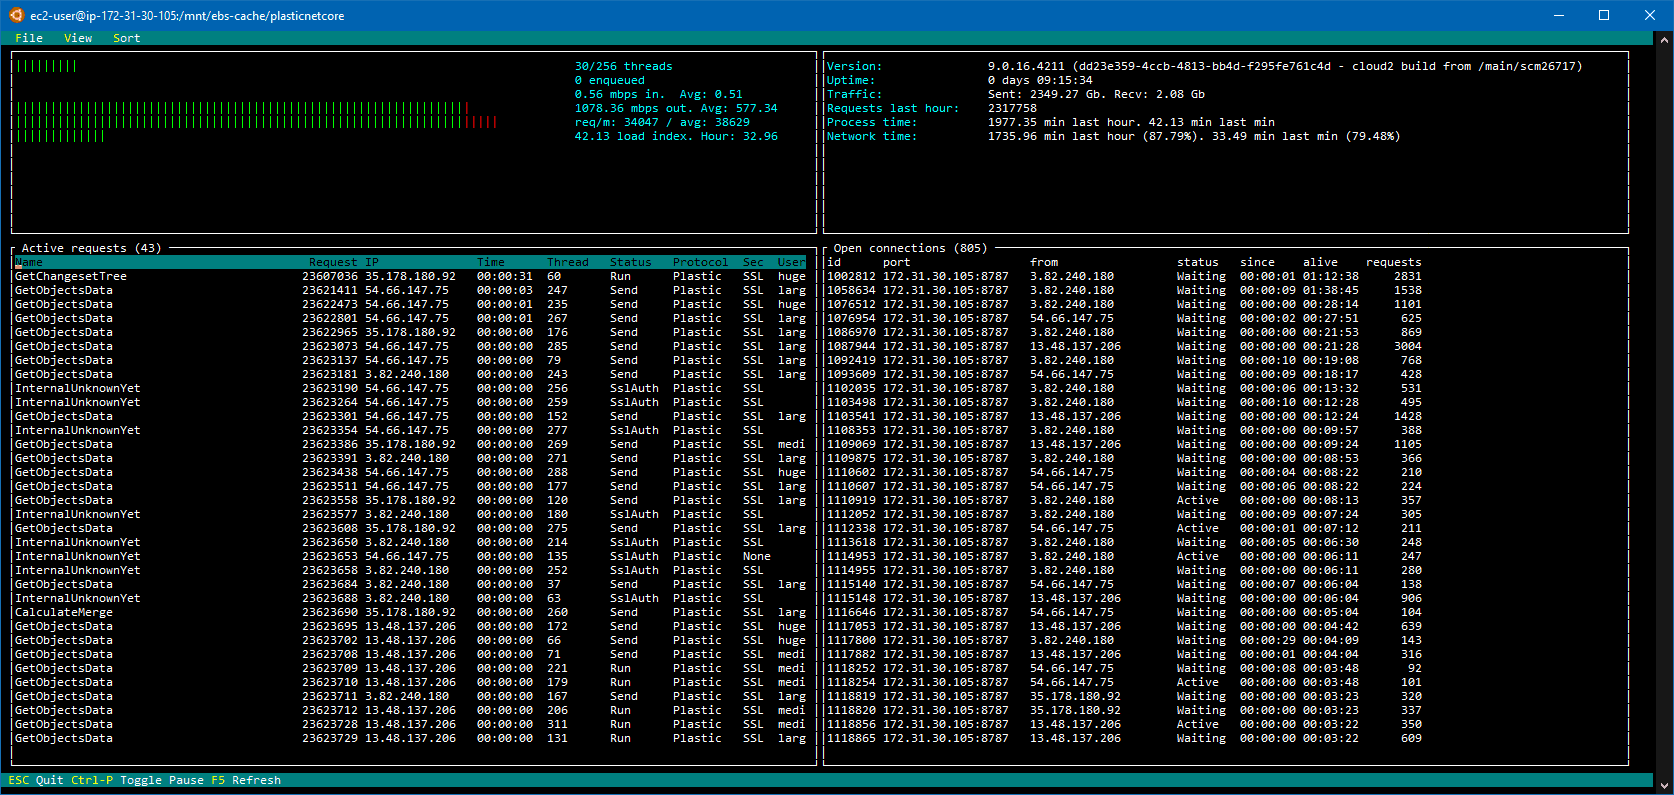Screen dimensions: 1674x795
Task: Click F5 Refresh in the bottom bar
Action: pyautogui.click(x=246, y=780)
